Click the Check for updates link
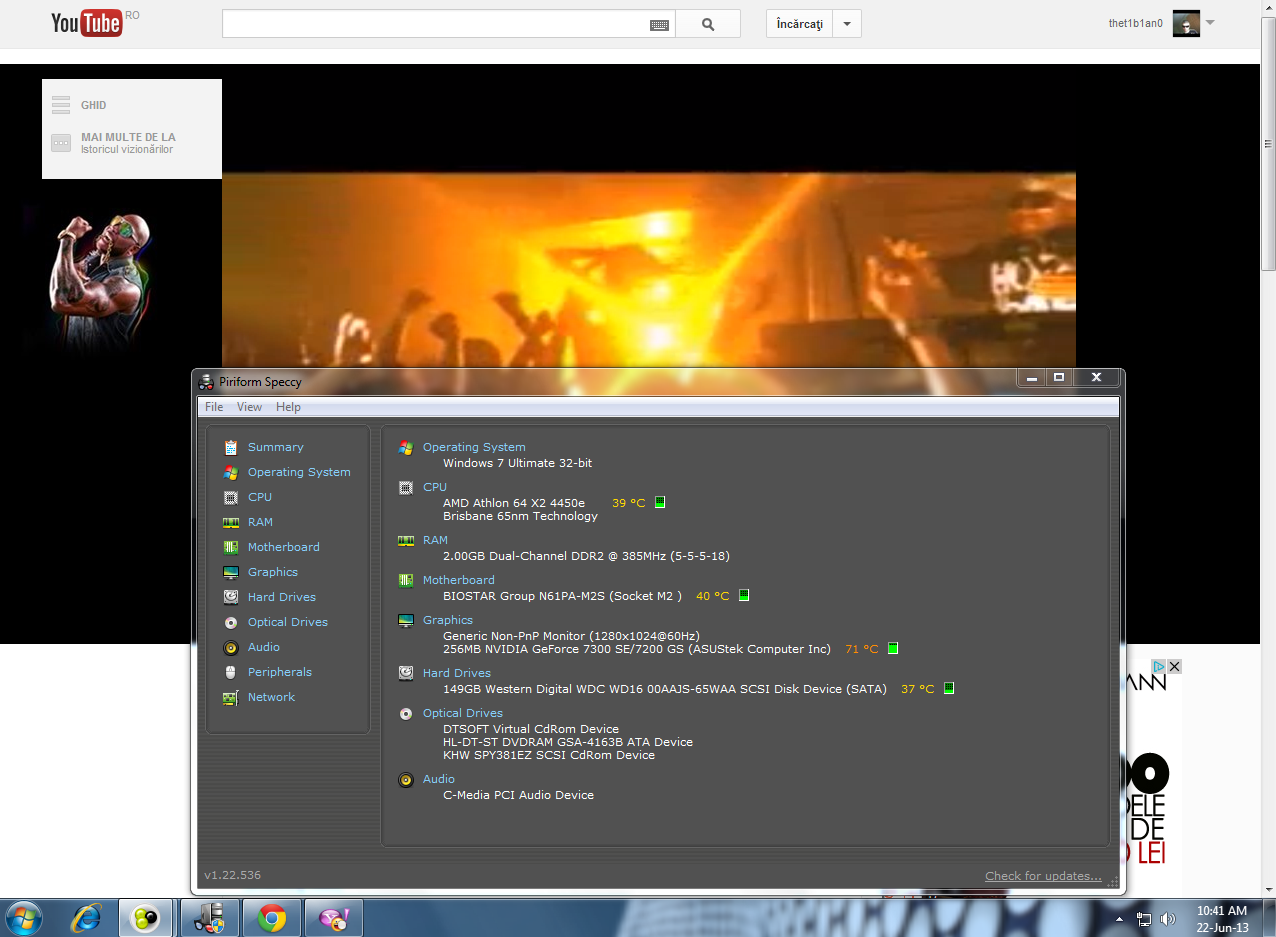This screenshot has width=1276, height=937. click(1043, 876)
